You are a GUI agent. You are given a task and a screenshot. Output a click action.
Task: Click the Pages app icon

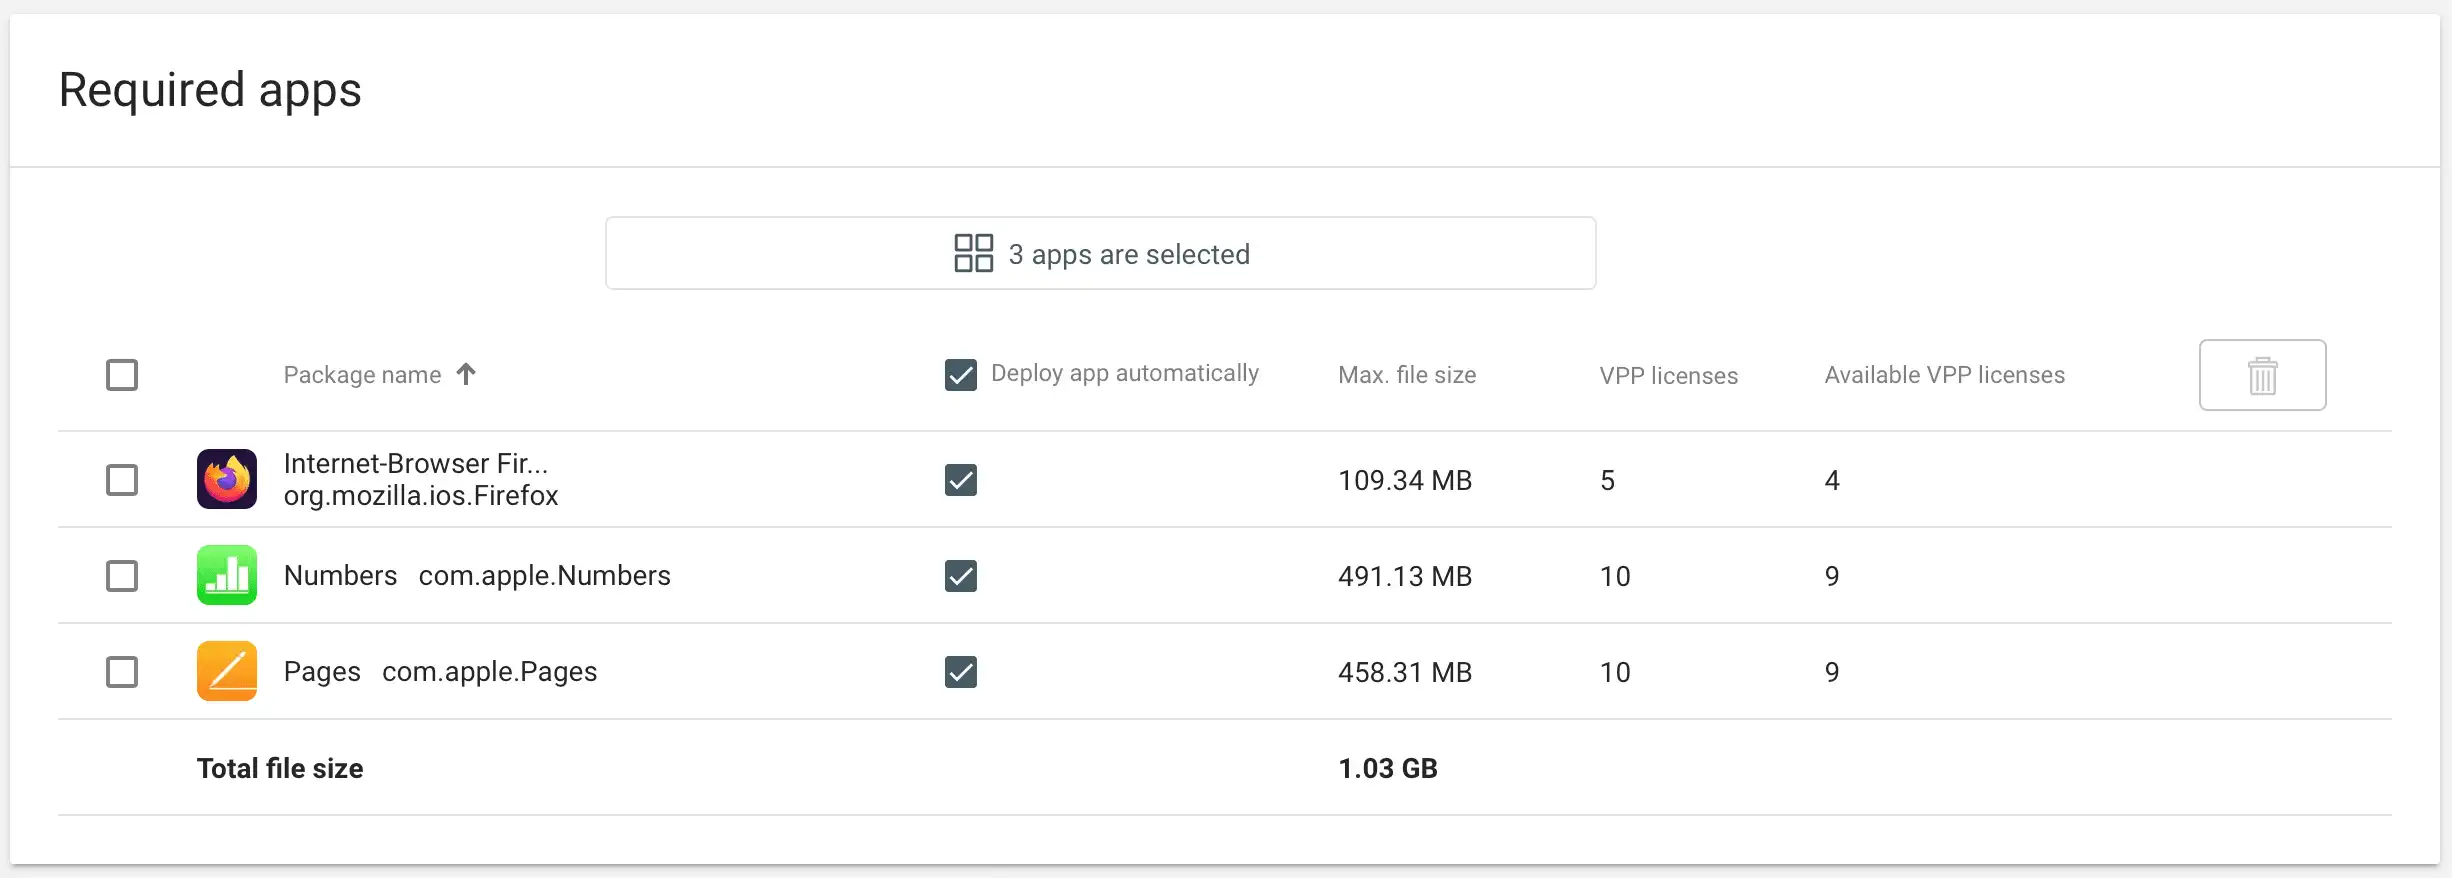[x=227, y=671]
